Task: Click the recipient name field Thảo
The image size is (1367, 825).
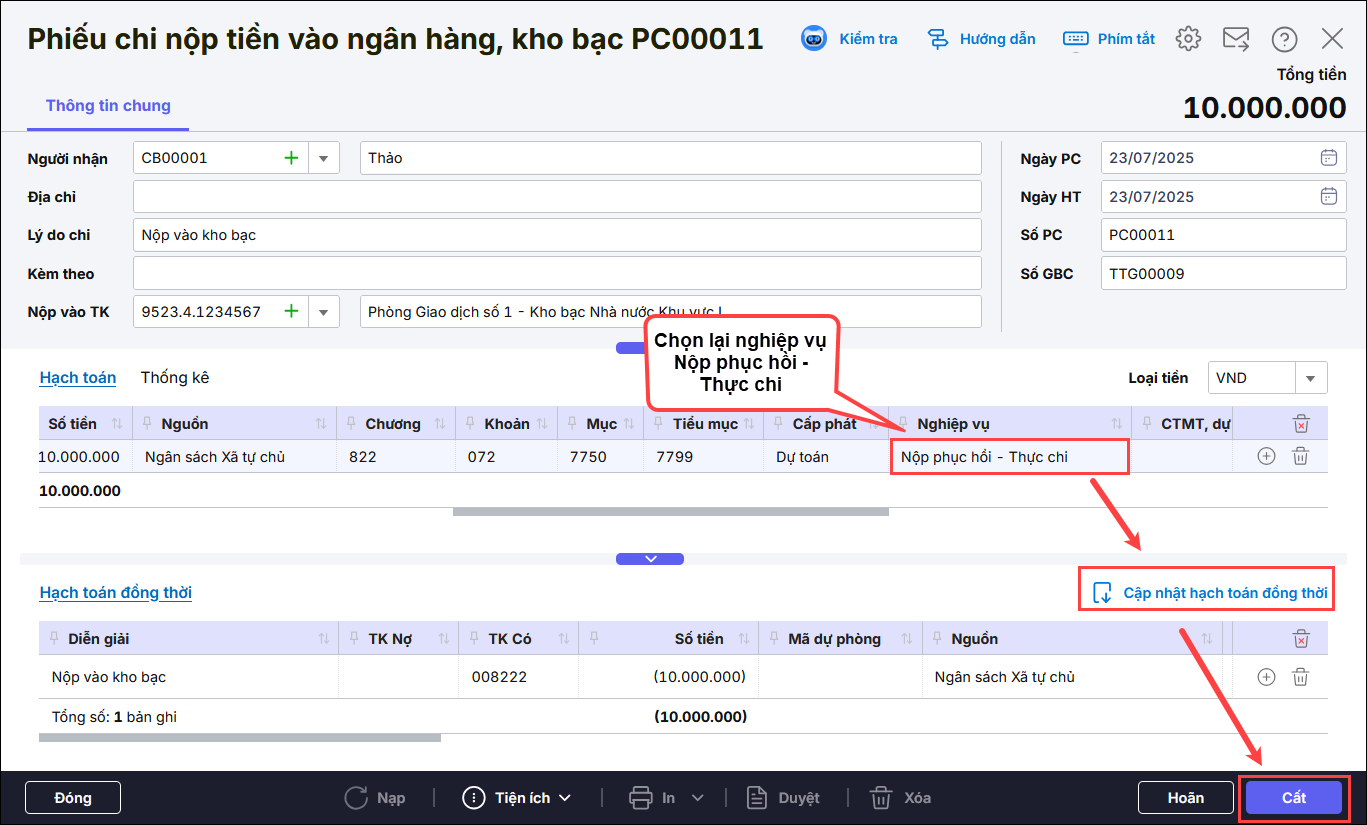Action: click(671, 158)
